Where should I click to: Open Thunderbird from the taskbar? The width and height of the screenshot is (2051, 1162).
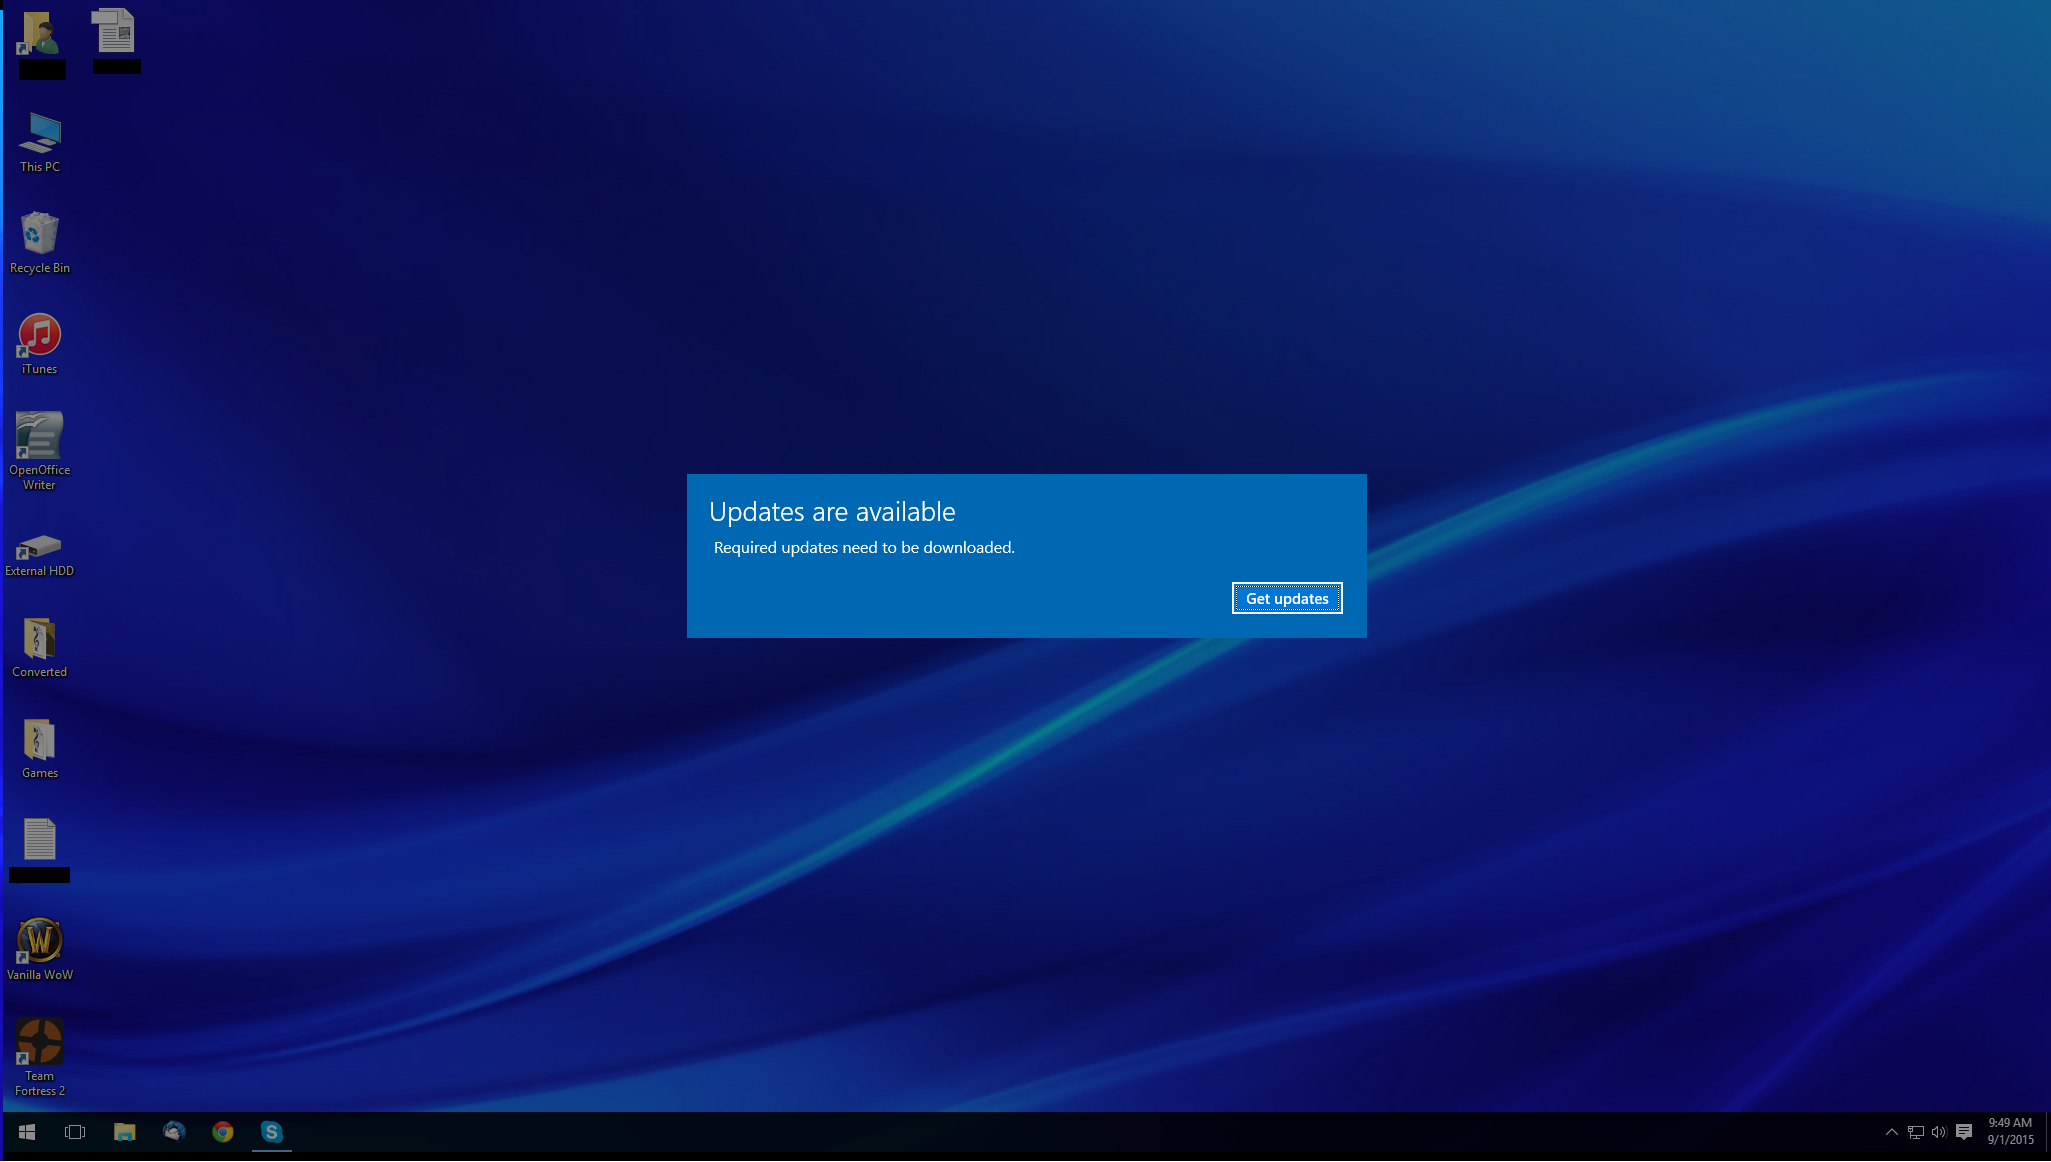click(174, 1131)
